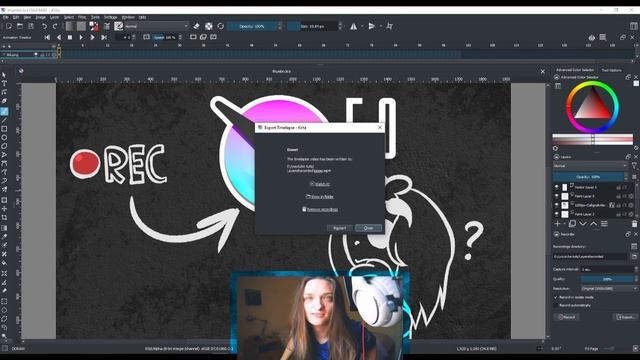This screenshot has width=640, height=360.
Task: Reload the original brush preset
Action: [x=221, y=26]
